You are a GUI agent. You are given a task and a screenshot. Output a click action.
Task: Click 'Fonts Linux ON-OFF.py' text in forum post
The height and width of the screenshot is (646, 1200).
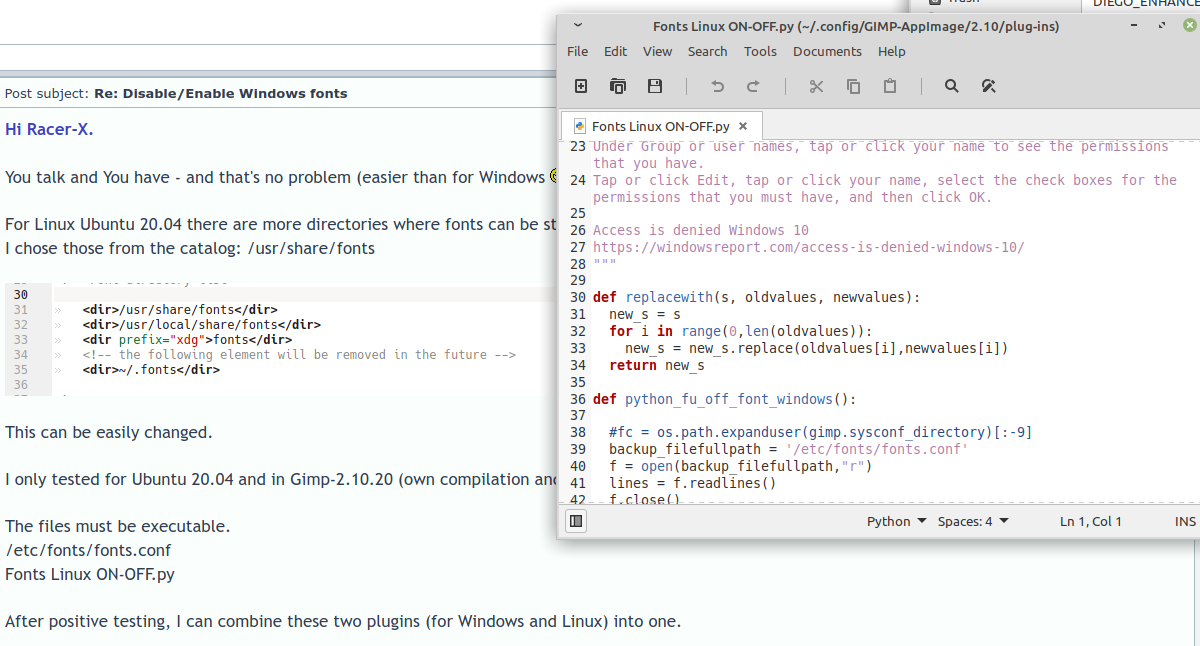(x=90, y=574)
